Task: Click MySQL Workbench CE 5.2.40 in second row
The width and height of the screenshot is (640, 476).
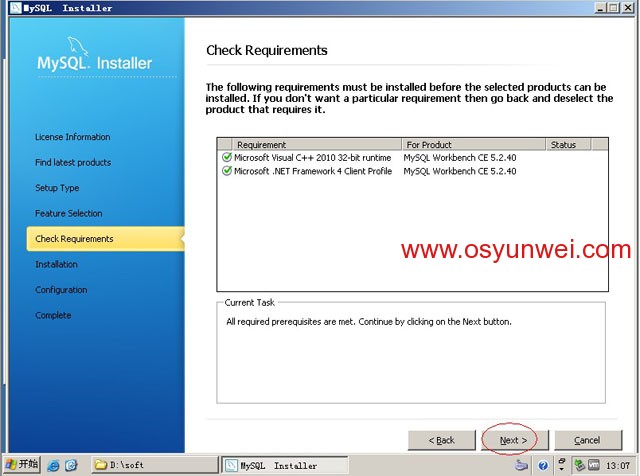Action: [x=460, y=171]
